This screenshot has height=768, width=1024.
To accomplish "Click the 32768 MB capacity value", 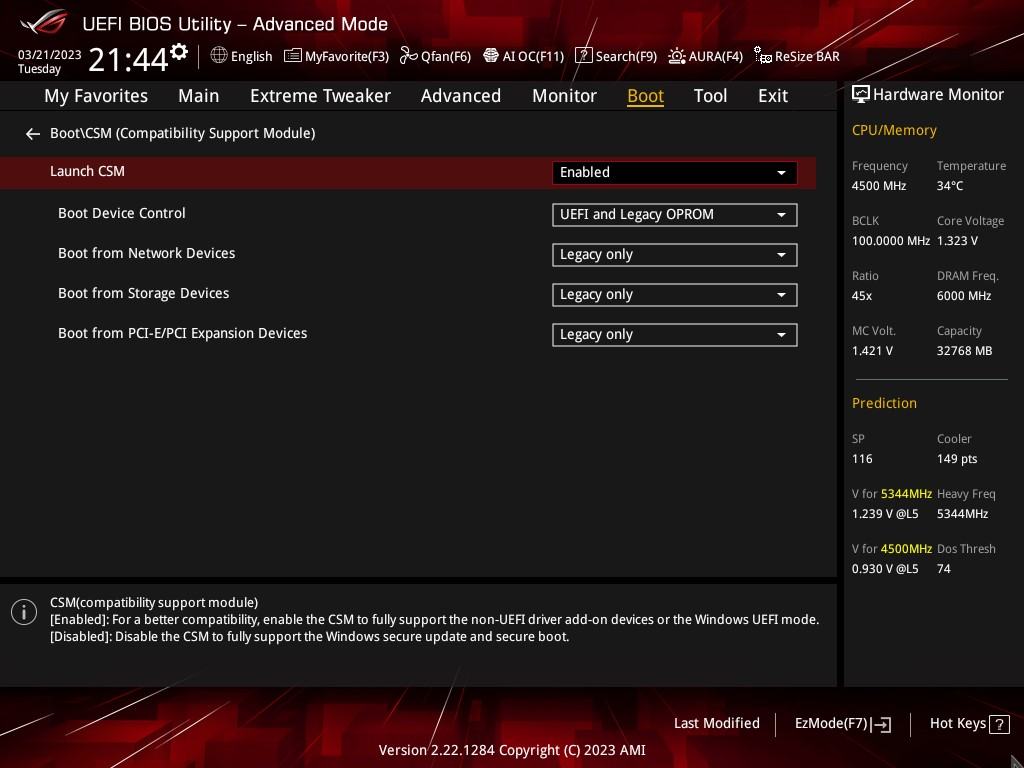I will click(964, 351).
